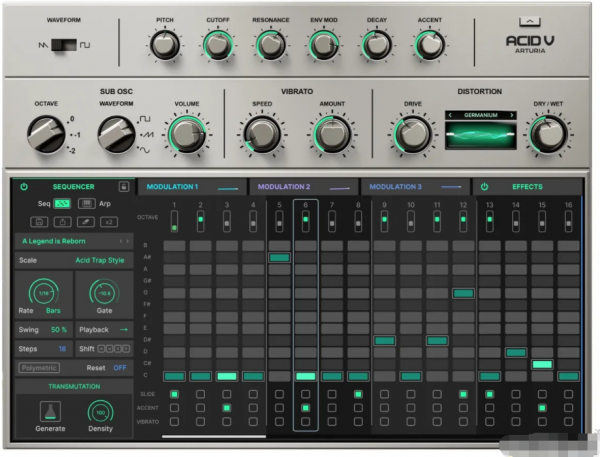
Task: Click the Swing 50 % value
Action: [59, 330]
